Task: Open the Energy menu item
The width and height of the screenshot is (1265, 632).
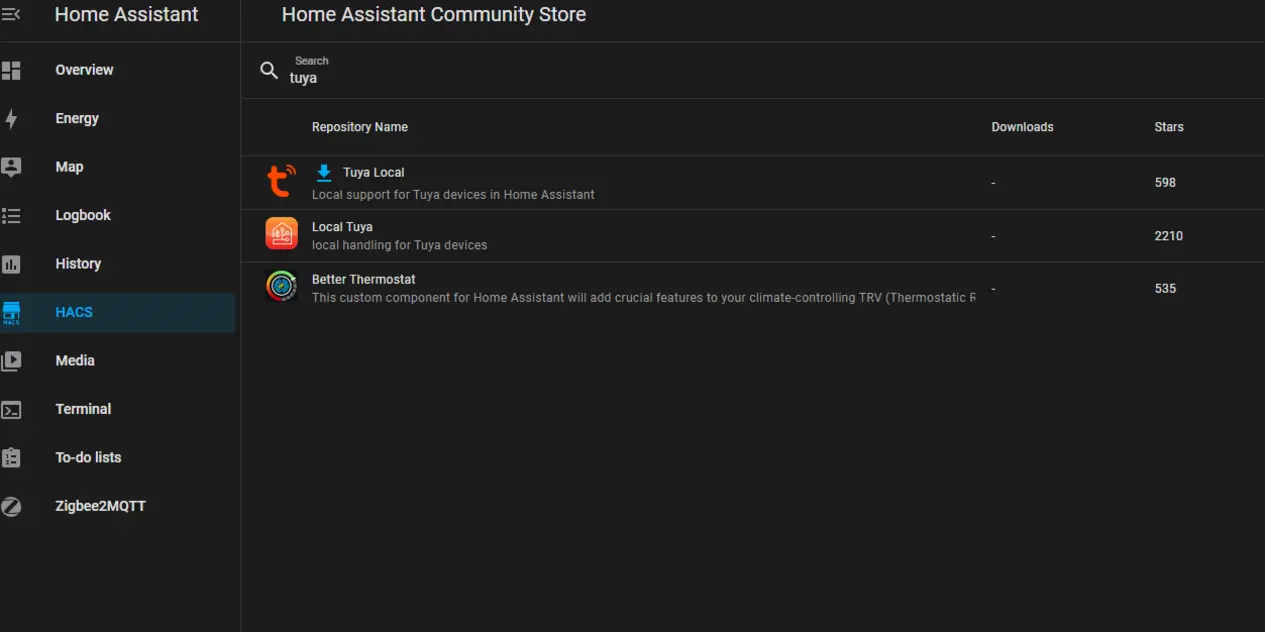Action: pyautogui.click(x=118, y=119)
